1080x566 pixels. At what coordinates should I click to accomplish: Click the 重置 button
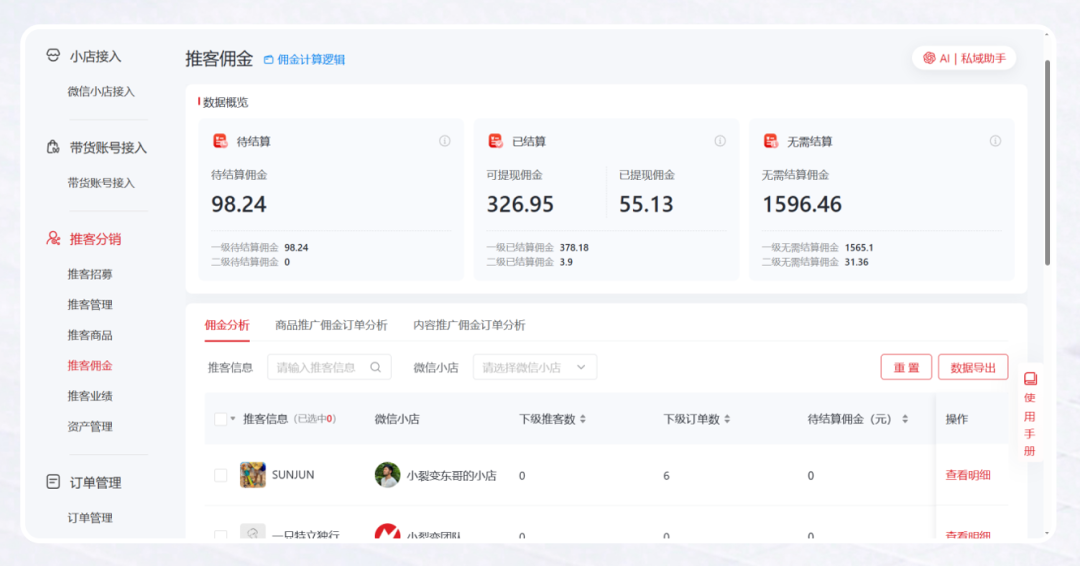coord(906,367)
